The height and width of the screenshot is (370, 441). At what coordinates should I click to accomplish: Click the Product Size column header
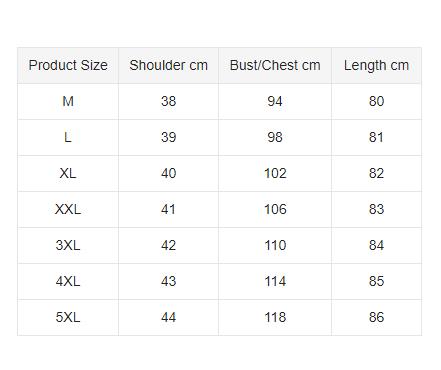click(68, 65)
